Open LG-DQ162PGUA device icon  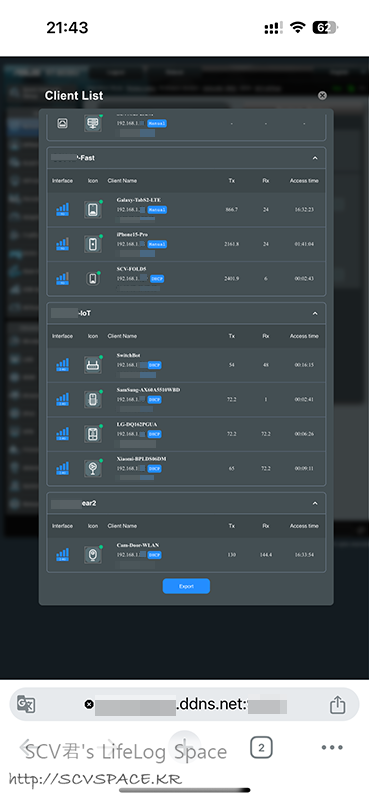pyautogui.click(x=93, y=434)
